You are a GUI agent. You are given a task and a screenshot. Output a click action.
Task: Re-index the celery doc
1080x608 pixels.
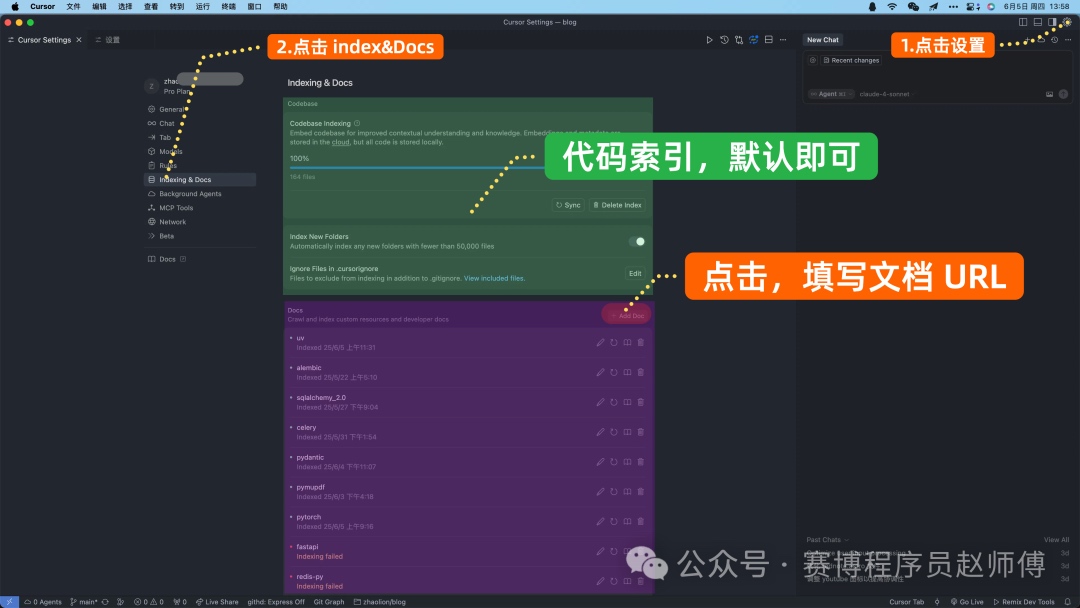point(614,432)
